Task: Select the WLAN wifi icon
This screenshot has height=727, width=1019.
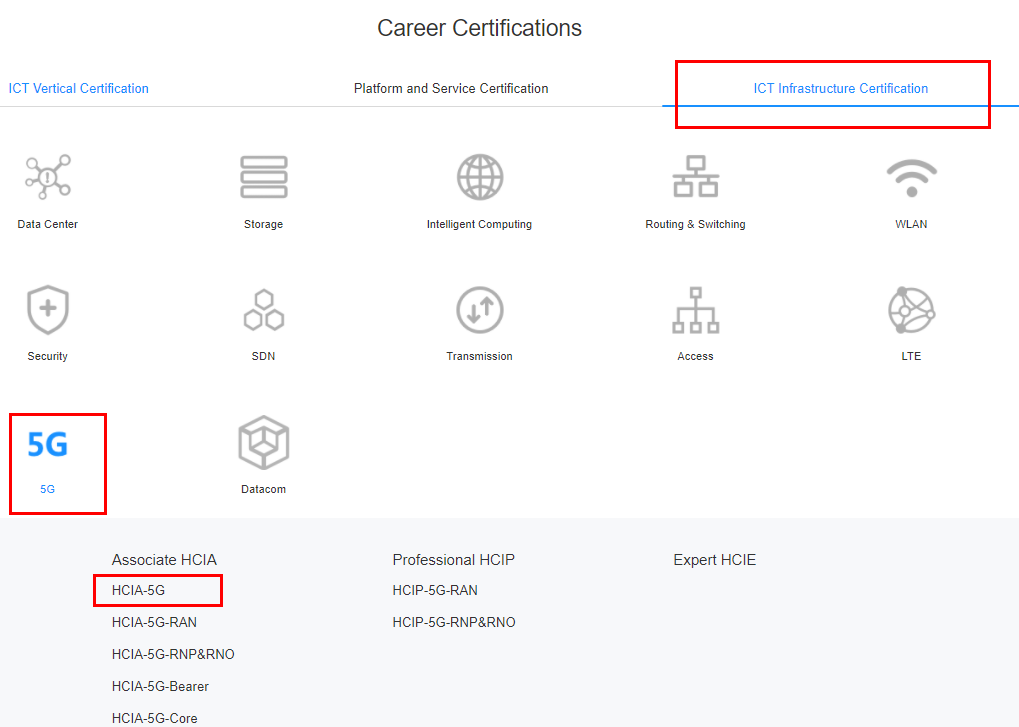Action: pyautogui.click(x=912, y=177)
